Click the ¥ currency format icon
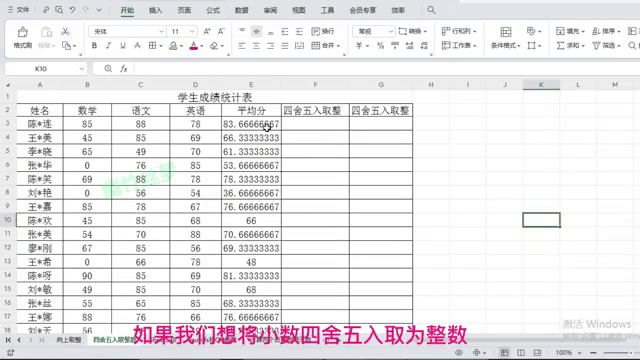The width and height of the screenshot is (640, 360). tap(359, 46)
